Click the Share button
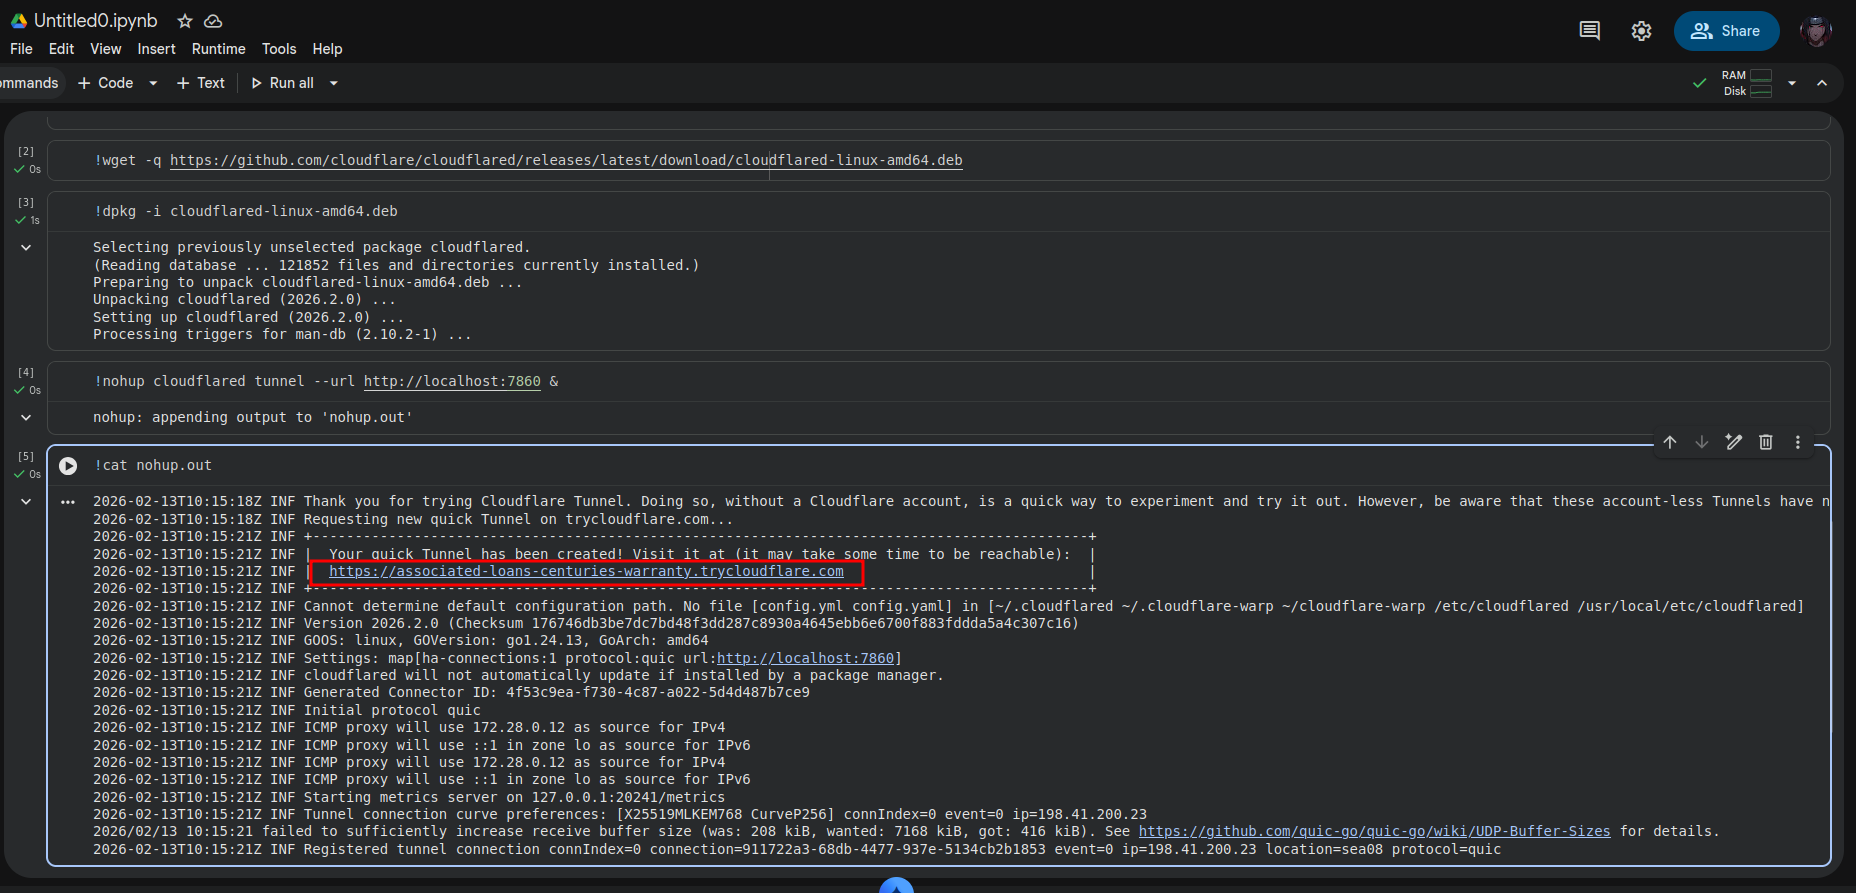 1726,31
